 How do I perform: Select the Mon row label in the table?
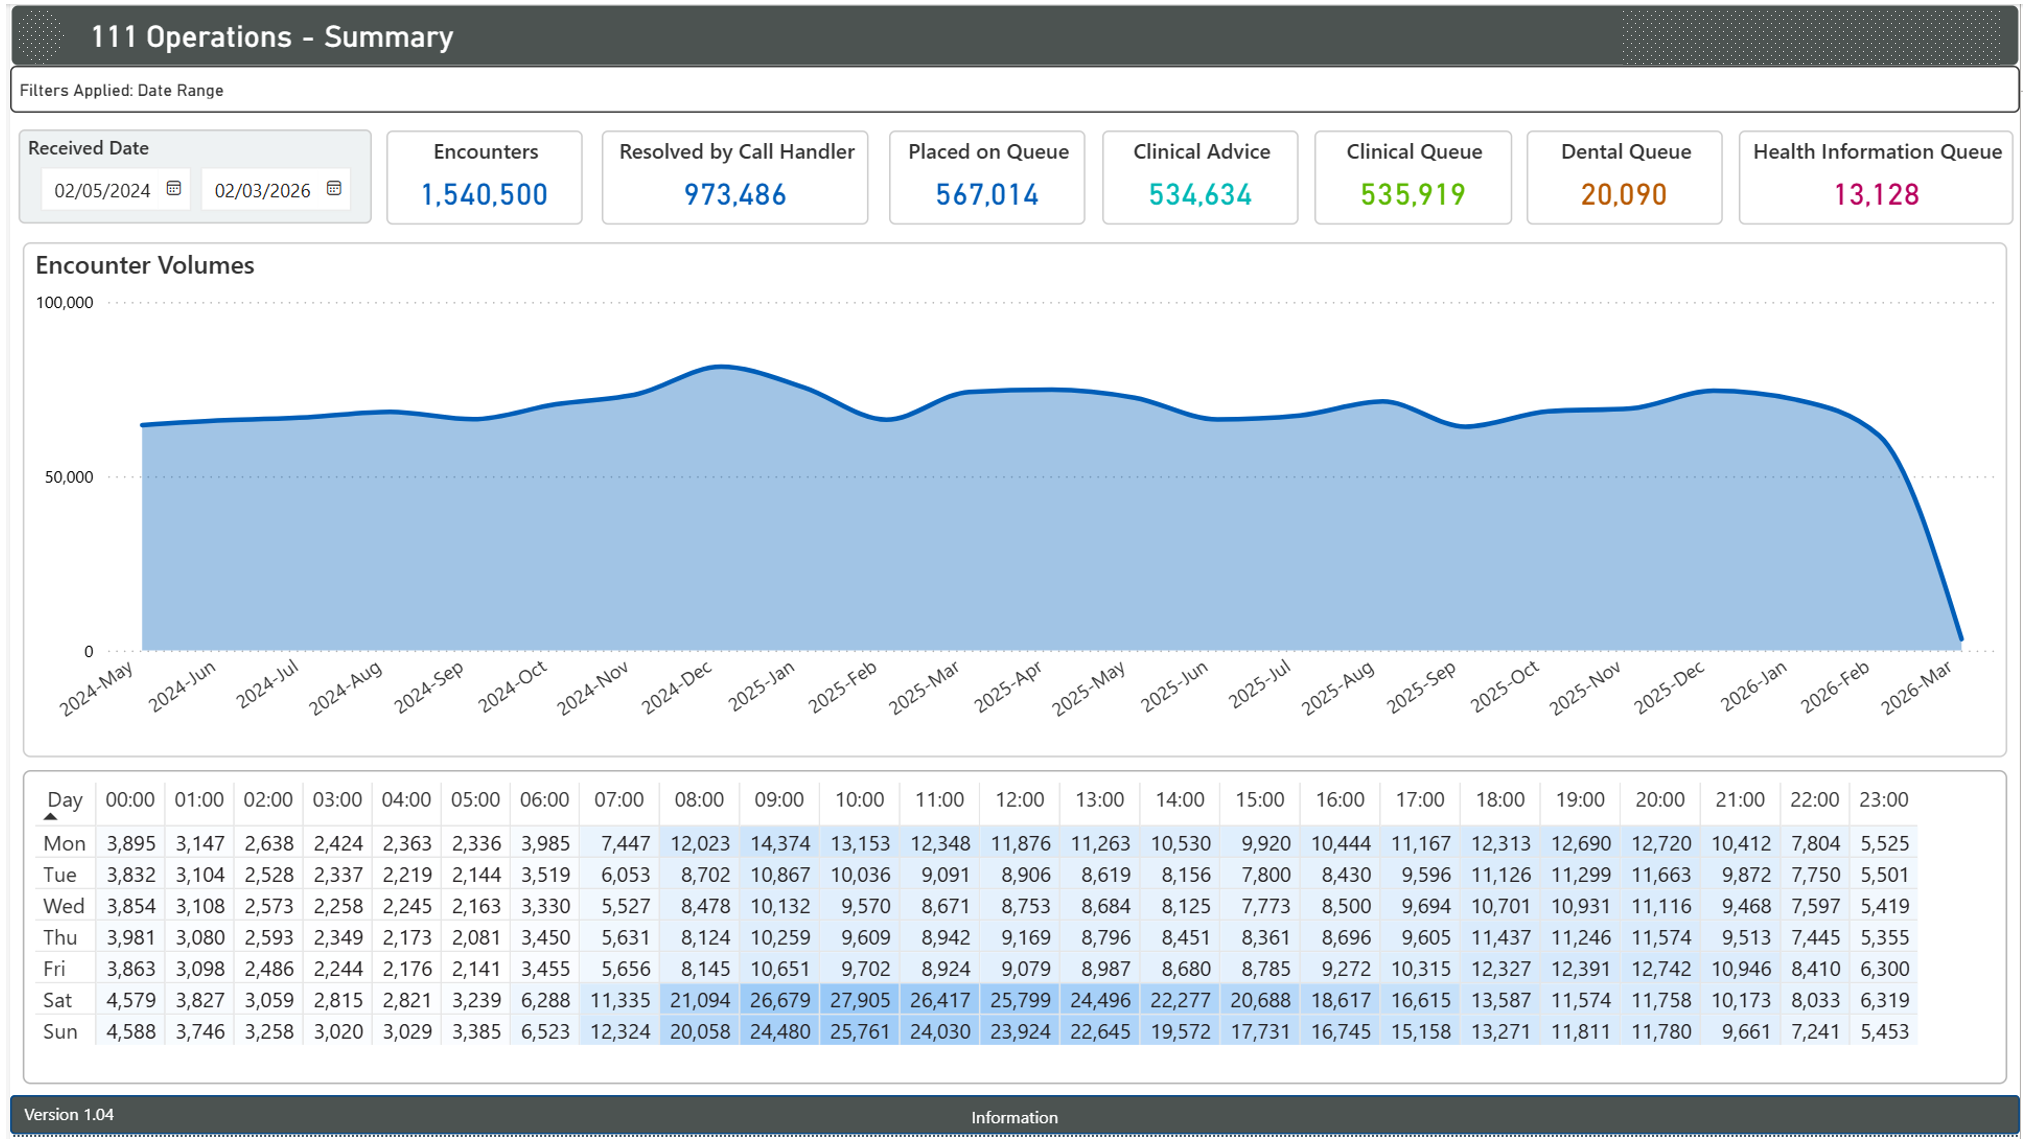pos(63,843)
